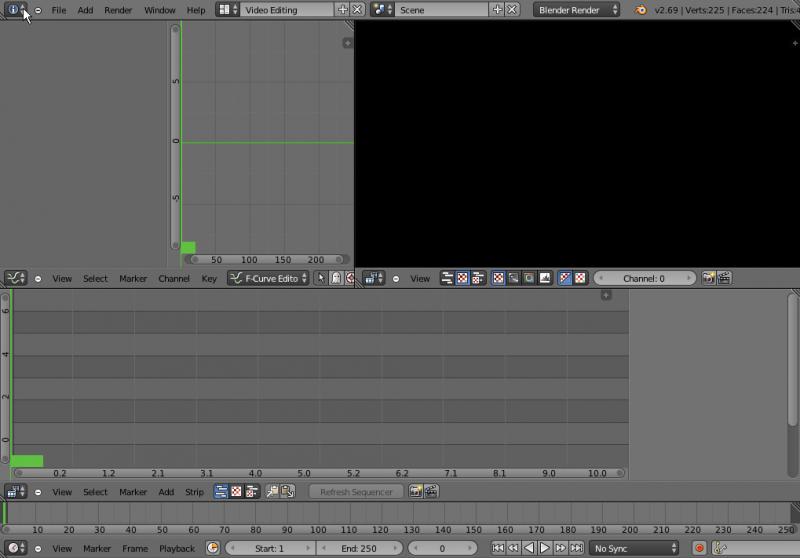The height and width of the screenshot is (558, 800).
Task: Toggle only-selected arrow filter in Graph Editor
Action: [x=320, y=278]
